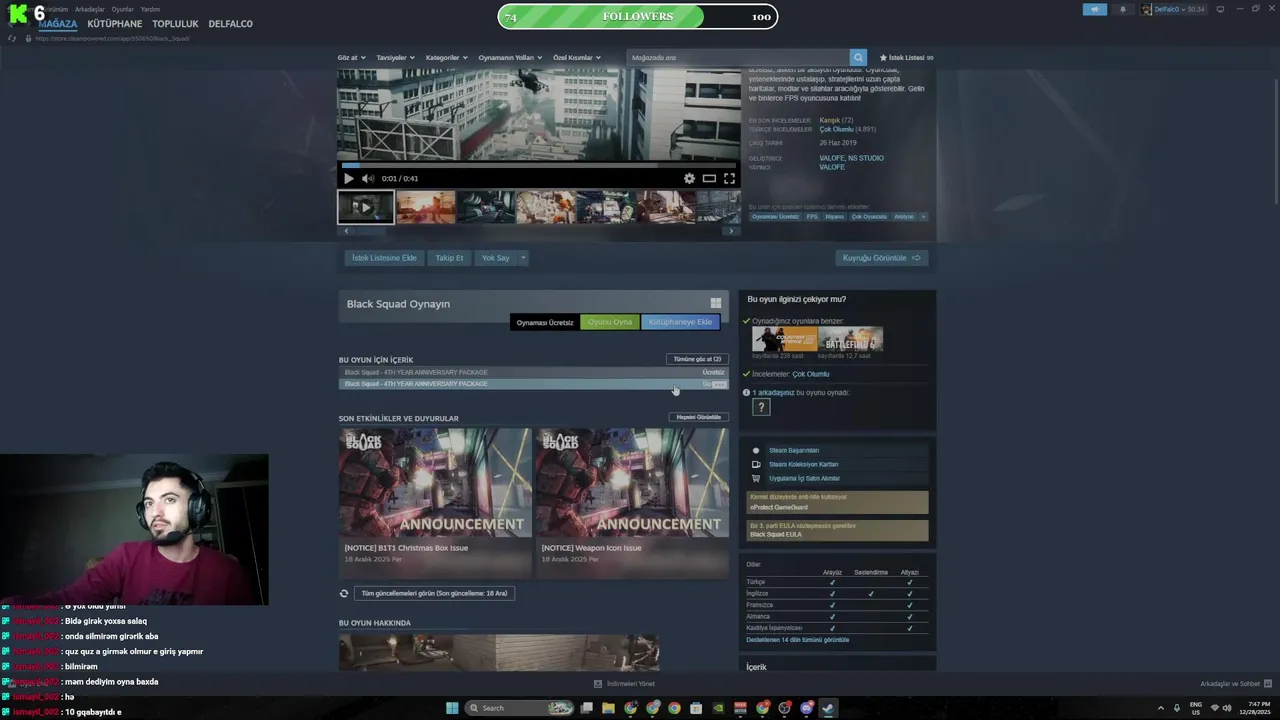Screen dimensions: 1280x720
Task: Click the Steam taskbar icon
Action: coord(828,708)
